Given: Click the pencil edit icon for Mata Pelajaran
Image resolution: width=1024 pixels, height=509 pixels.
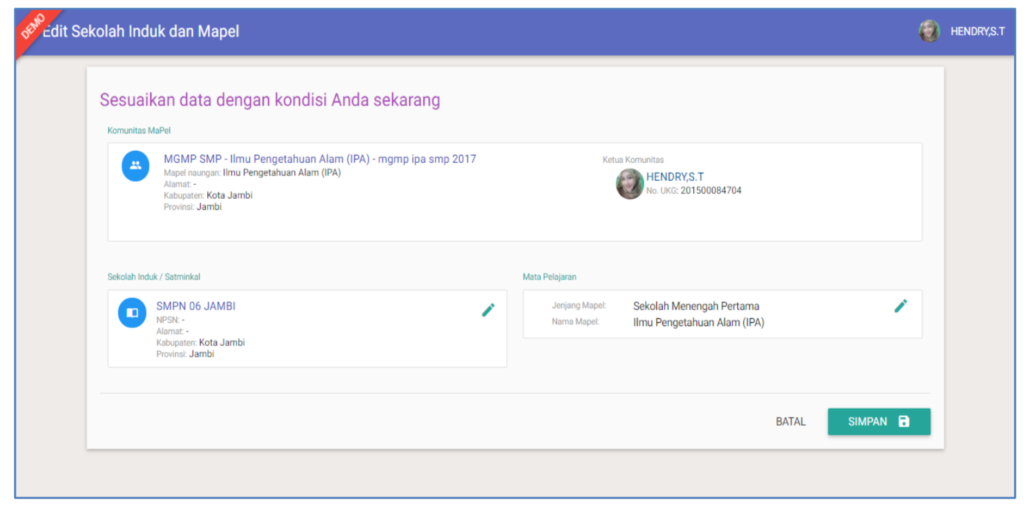Looking at the screenshot, I should [901, 306].
